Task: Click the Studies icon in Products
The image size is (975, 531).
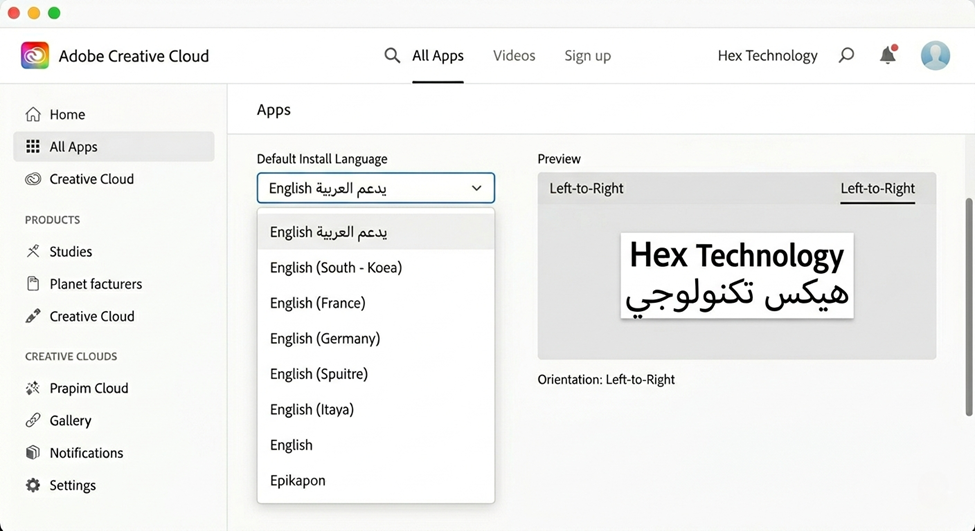Action: point(33,251)
